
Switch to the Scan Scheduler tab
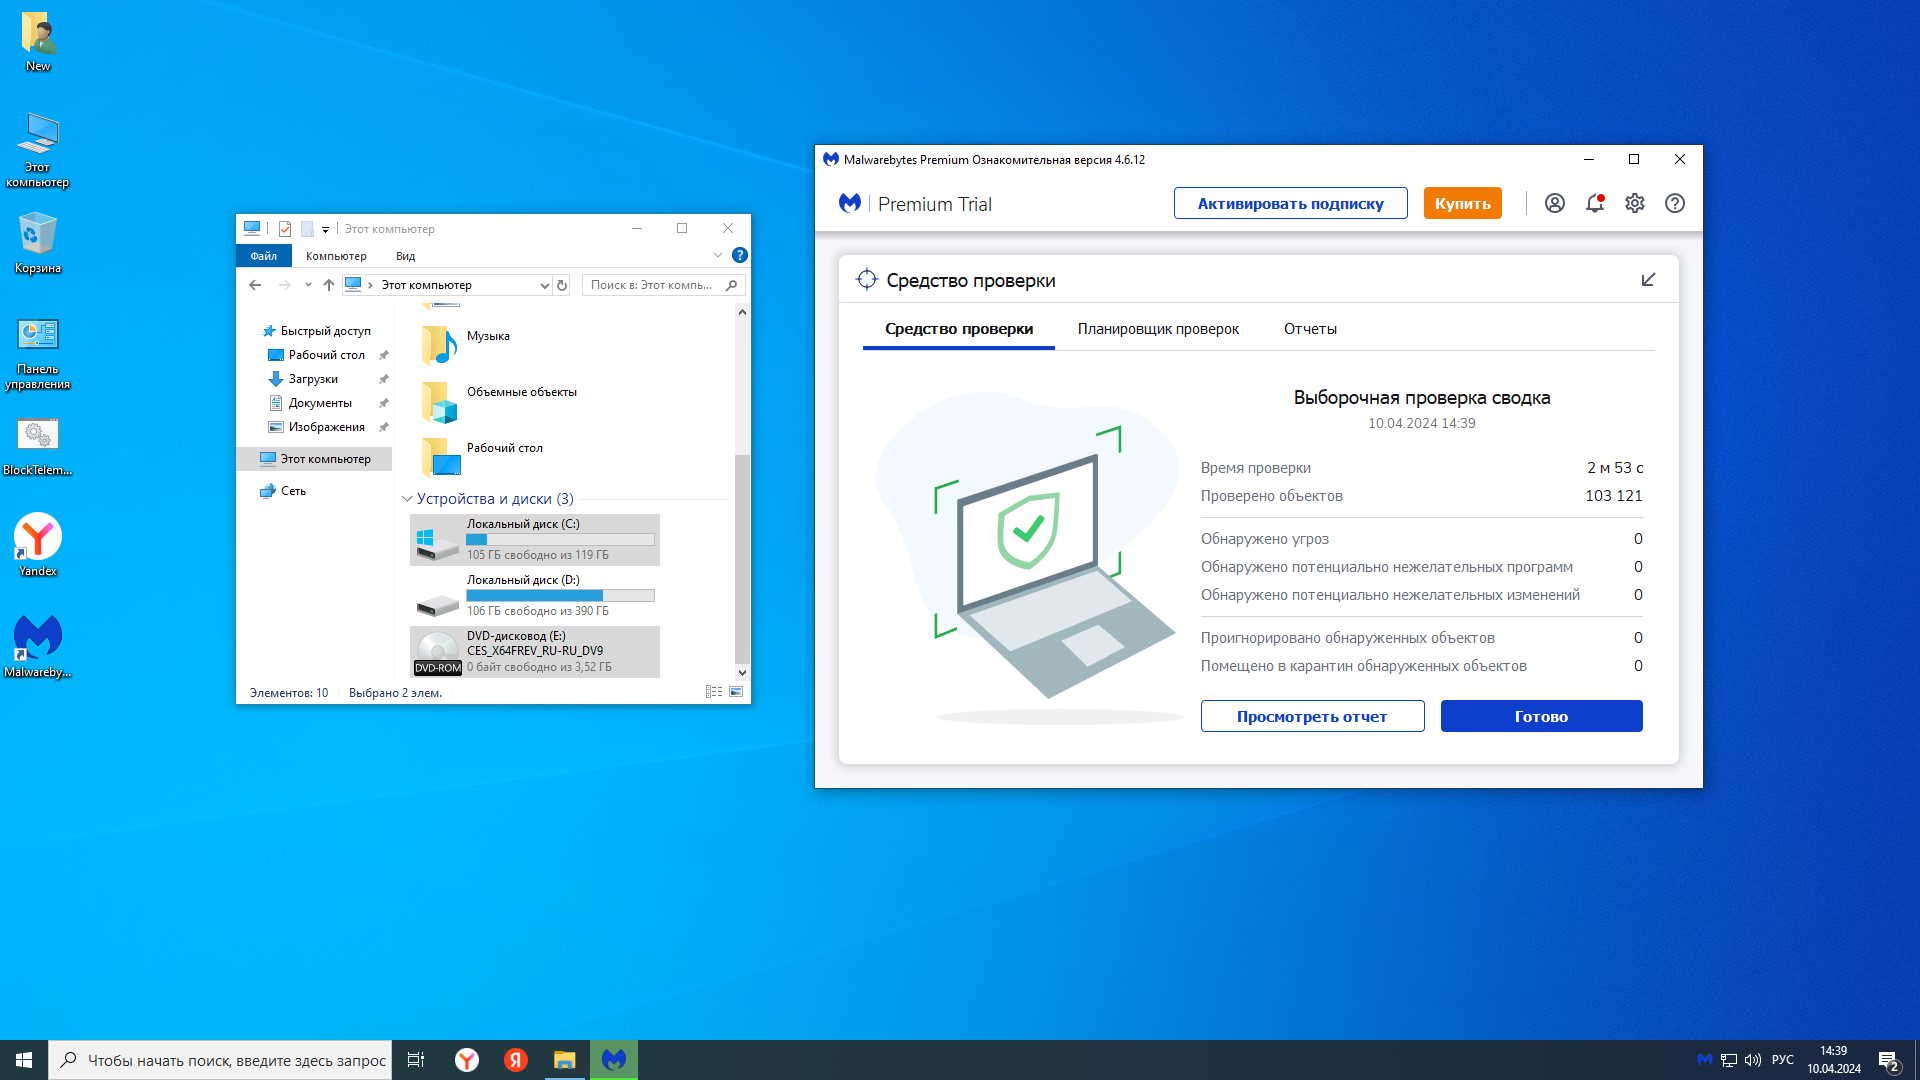1157,329
